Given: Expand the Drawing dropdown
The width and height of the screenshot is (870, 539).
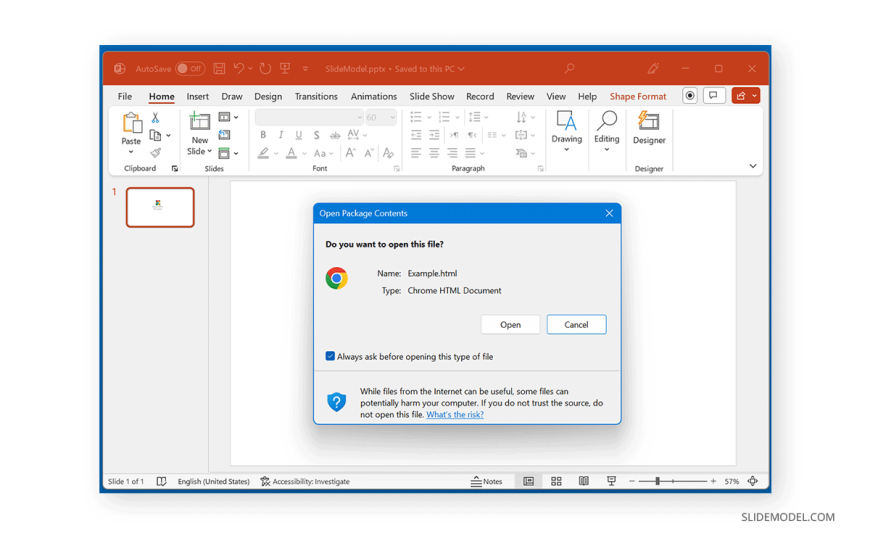Looking at the screenshot, I should tap(566, 150).
